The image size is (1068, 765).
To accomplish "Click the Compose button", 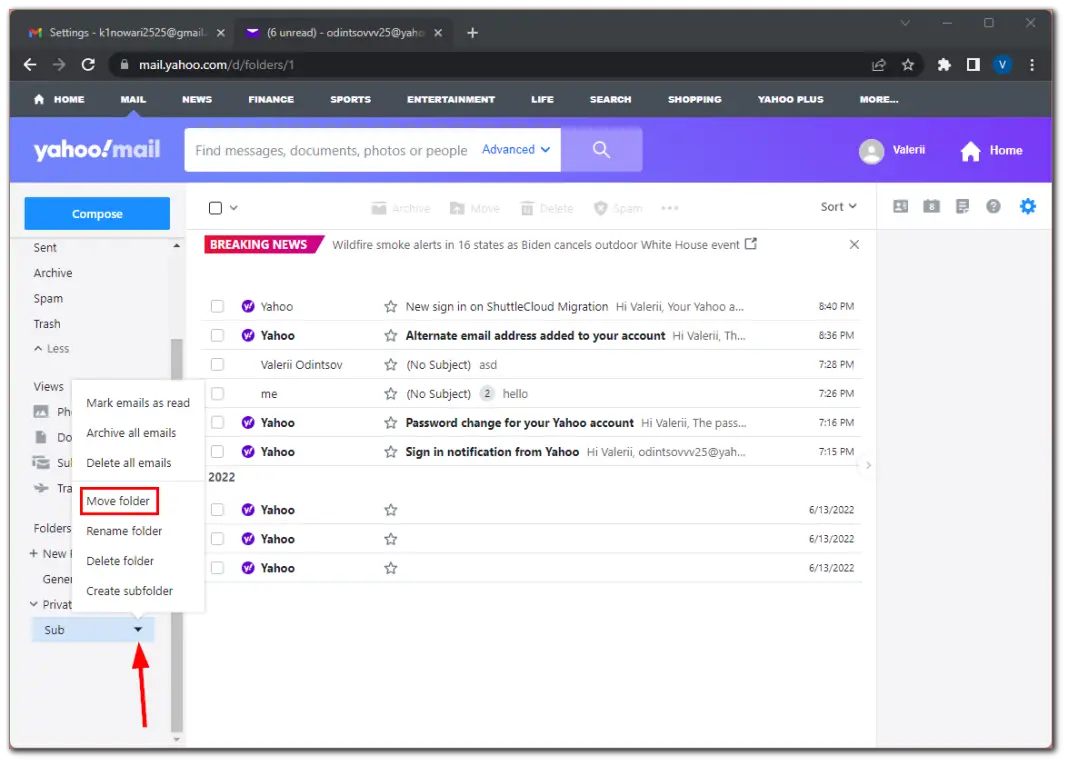I will (97, 214).
